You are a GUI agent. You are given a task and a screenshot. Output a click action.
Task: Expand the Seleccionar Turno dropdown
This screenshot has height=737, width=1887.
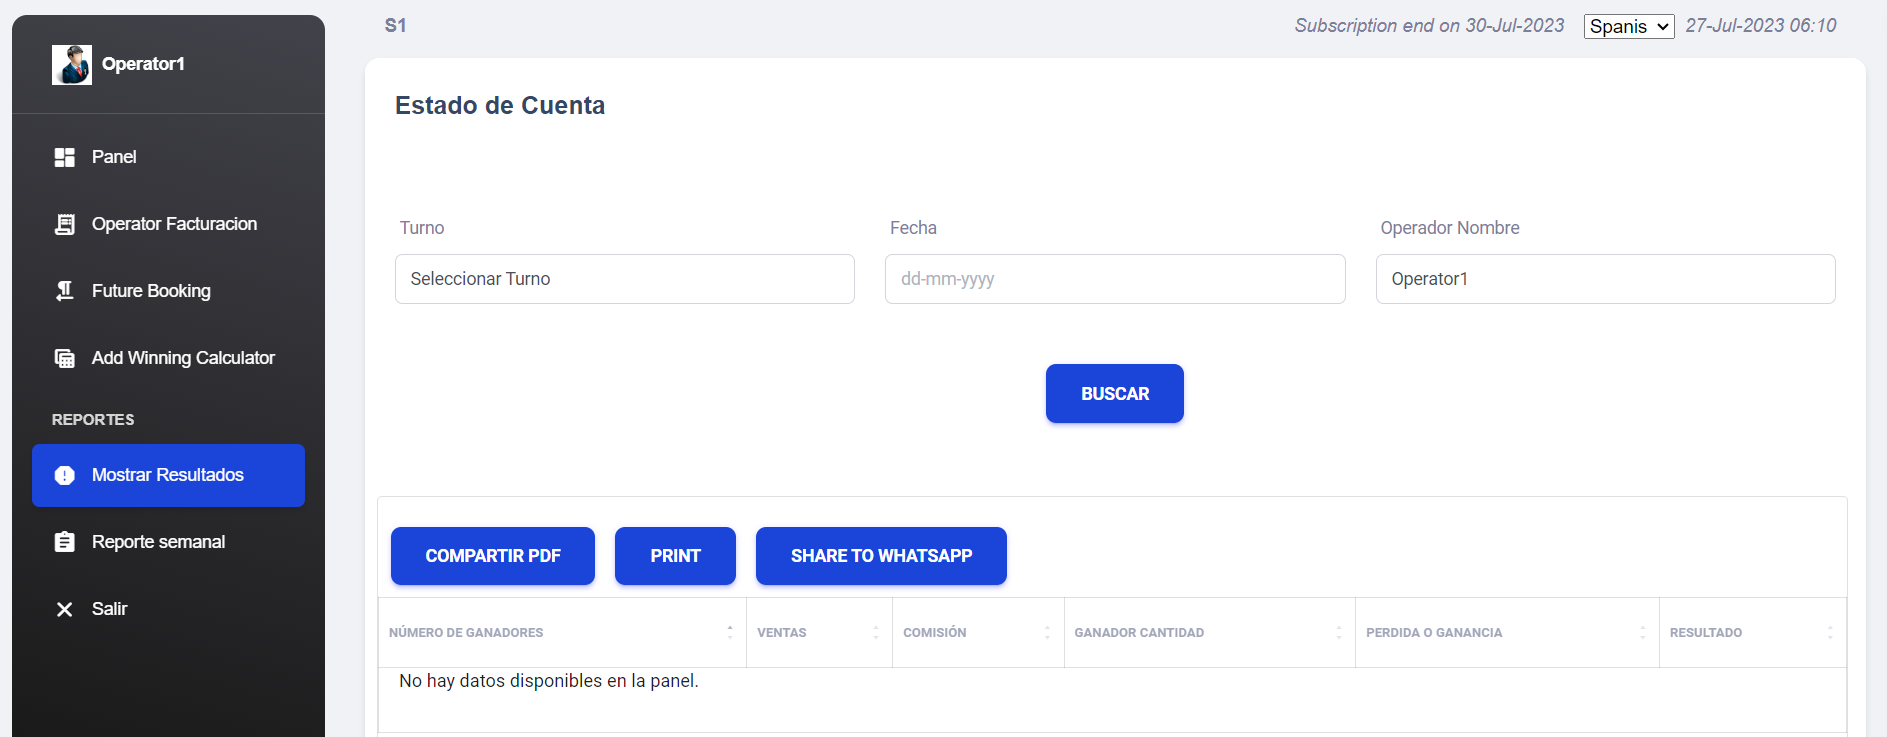point(625,279)
